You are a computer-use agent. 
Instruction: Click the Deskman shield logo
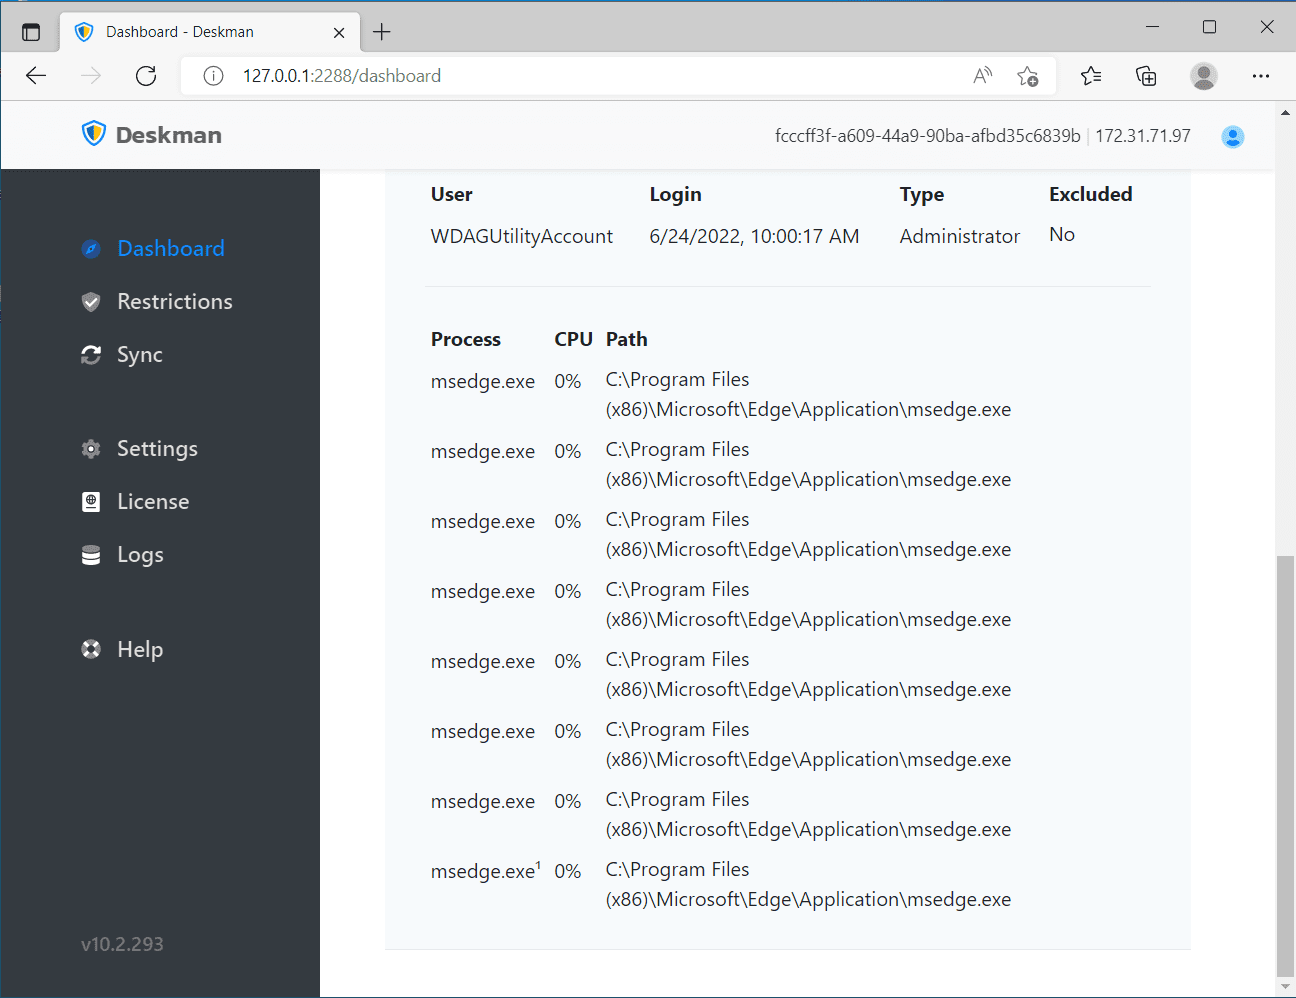(x=94, y=134)
